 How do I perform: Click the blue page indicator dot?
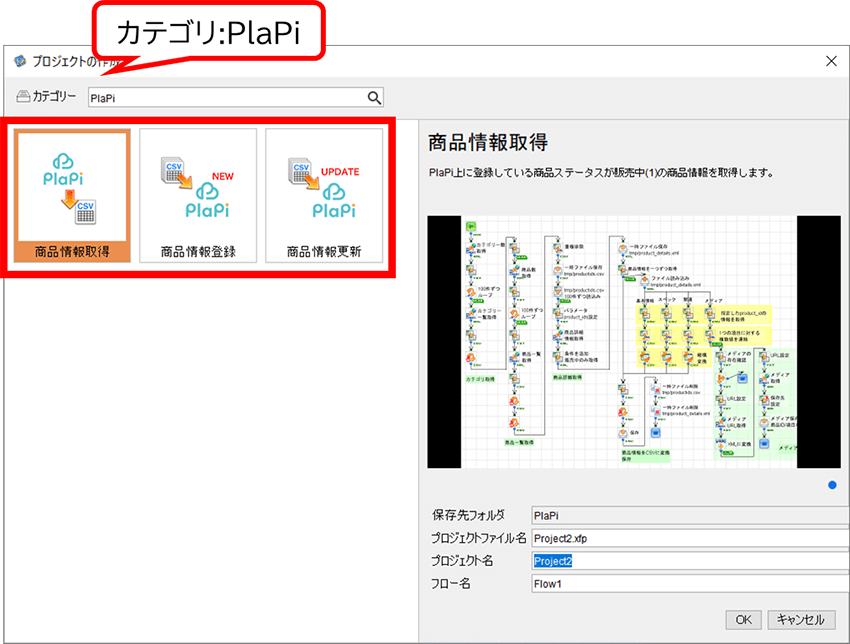click(833, 486)
